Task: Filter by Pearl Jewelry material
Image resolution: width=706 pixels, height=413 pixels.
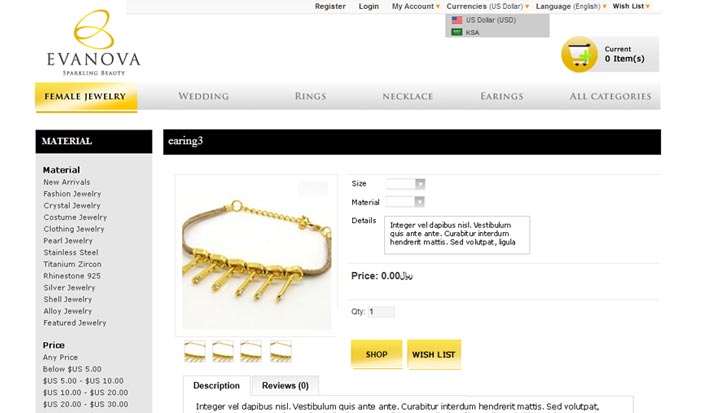Action: coord(68,241)
